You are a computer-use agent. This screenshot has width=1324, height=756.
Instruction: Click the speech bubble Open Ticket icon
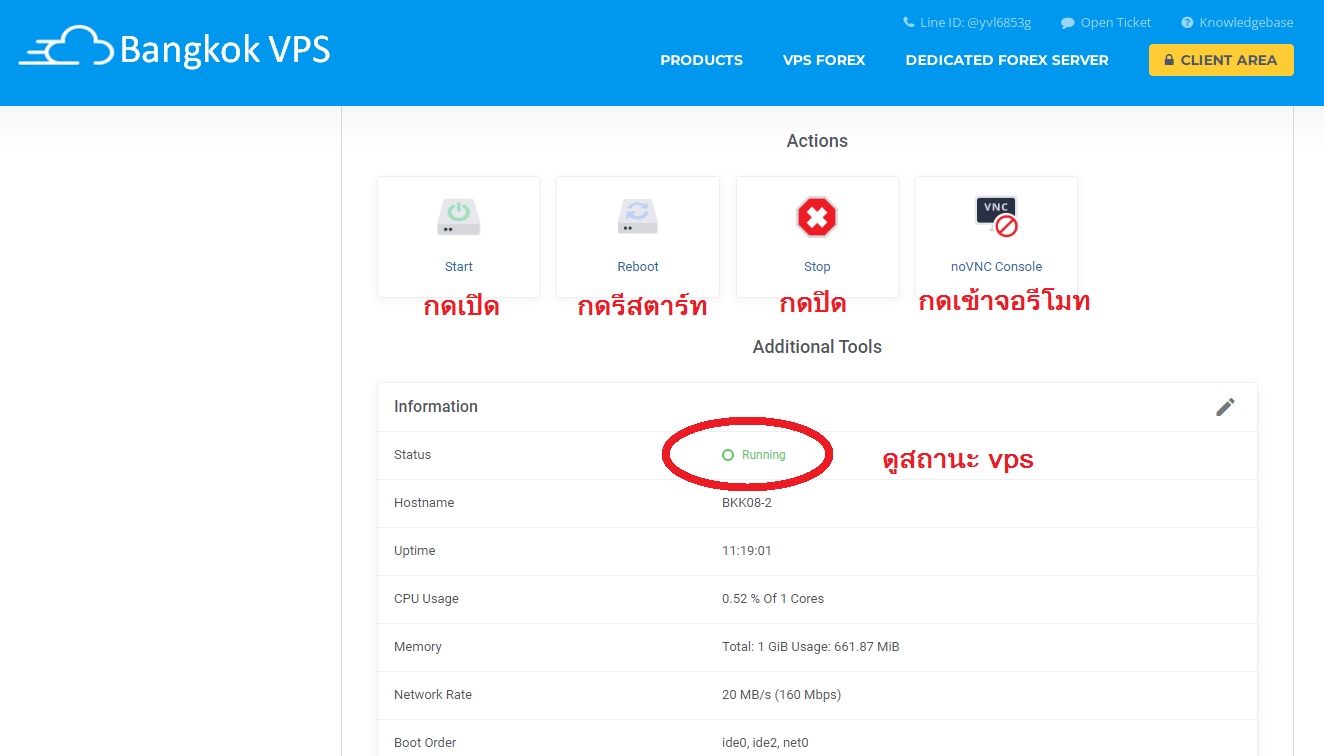[1068, 22]
